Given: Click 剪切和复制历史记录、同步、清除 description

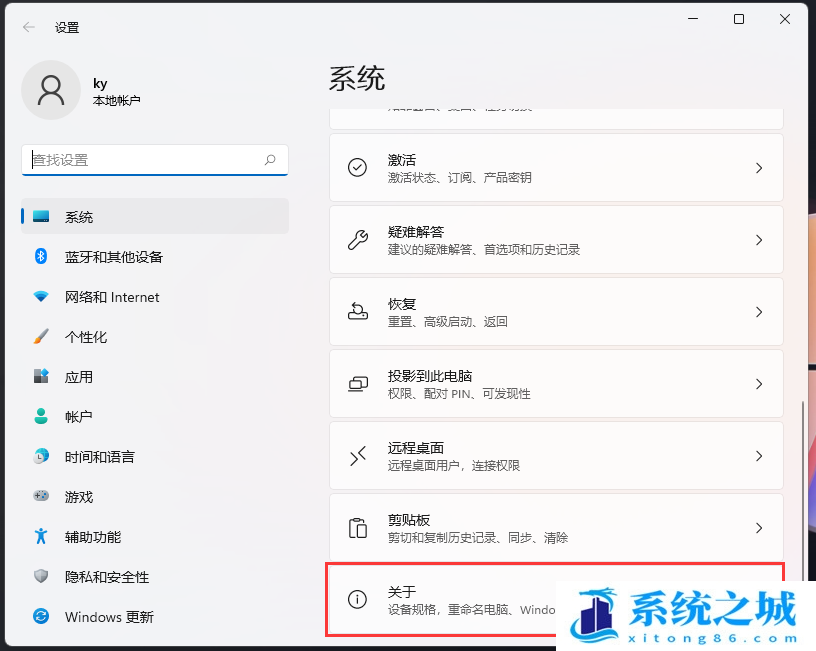Looking at the screenshot, I should click(478, 538).
